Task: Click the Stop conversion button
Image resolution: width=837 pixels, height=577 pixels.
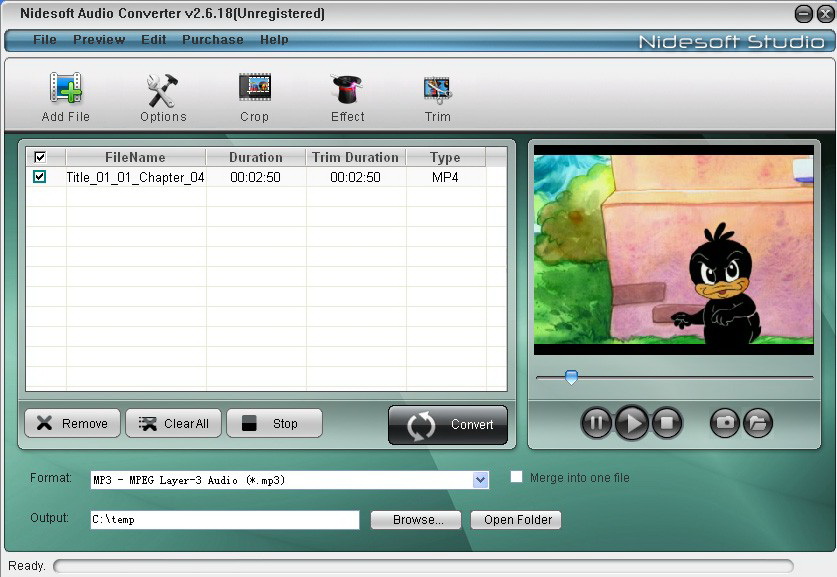Action: click(274, 423)
